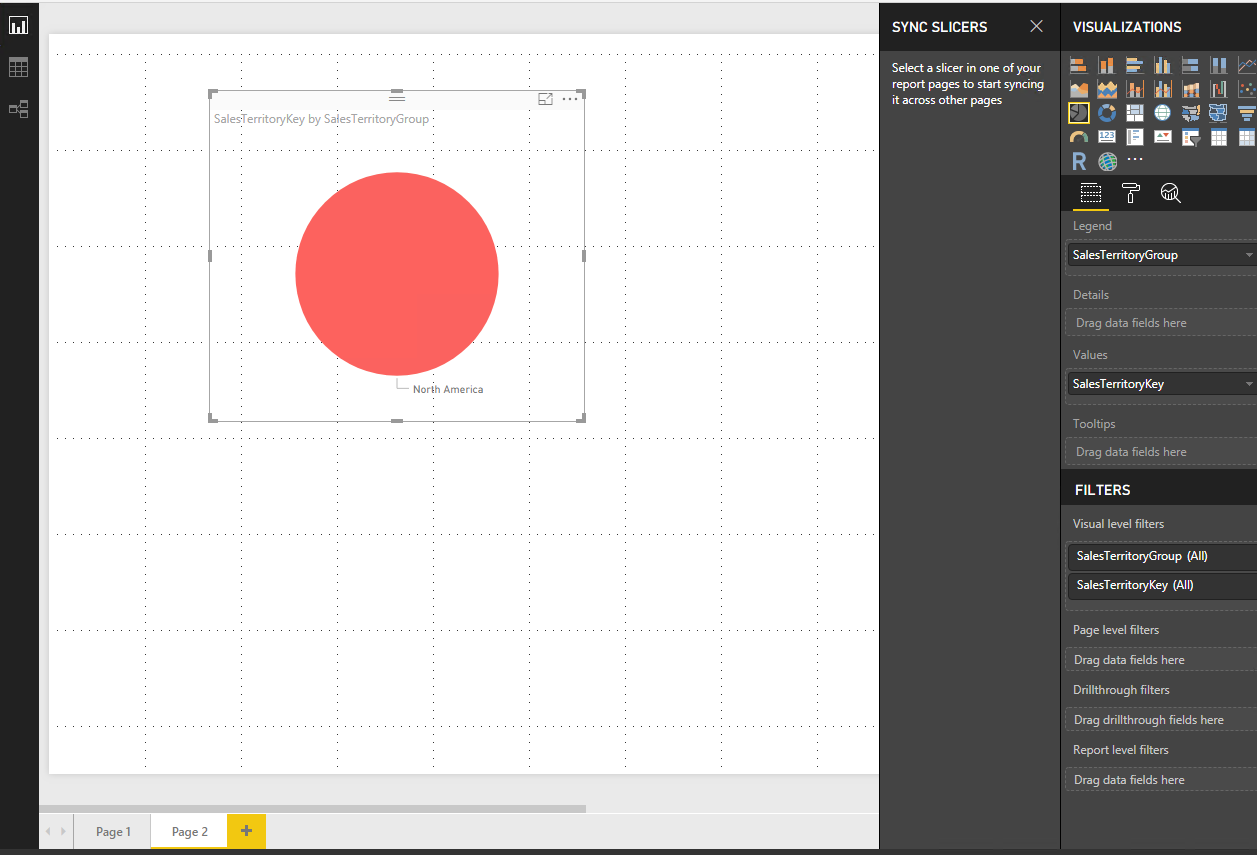Open the Data table view icon
The width and height of the screenshot is (1257, 855).
tap(18, 67)
